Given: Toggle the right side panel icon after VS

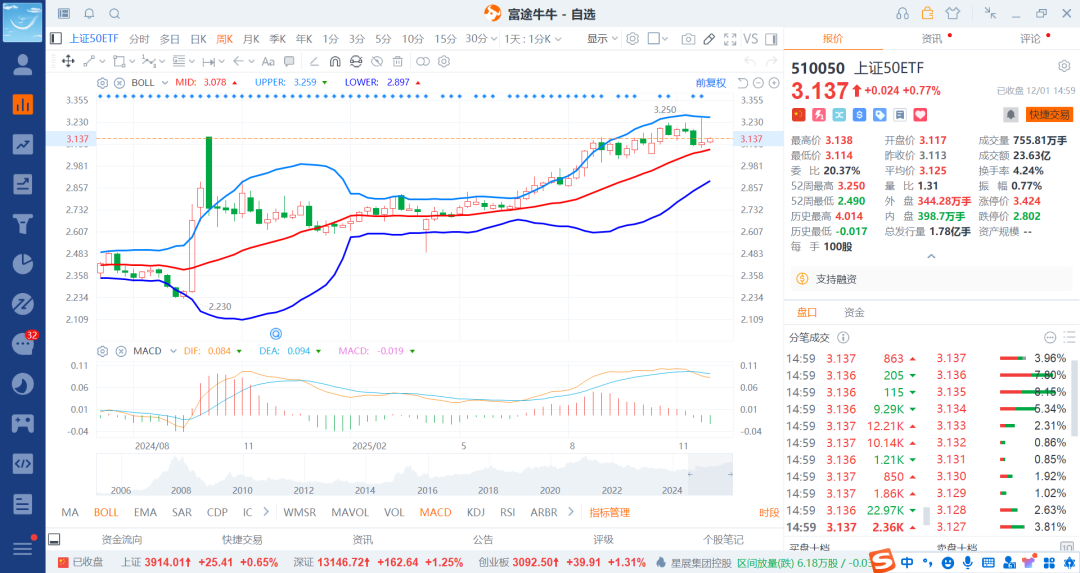Looking at the screenshot, I should click(x=771, y=39).
